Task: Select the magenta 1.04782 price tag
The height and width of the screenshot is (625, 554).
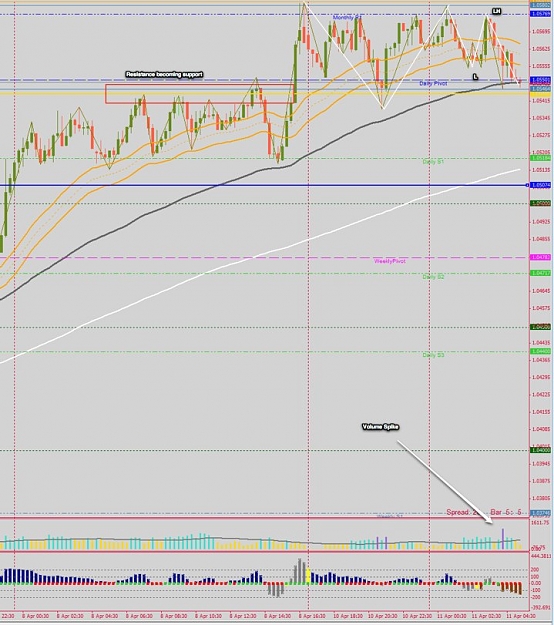Action: (541, 257)
